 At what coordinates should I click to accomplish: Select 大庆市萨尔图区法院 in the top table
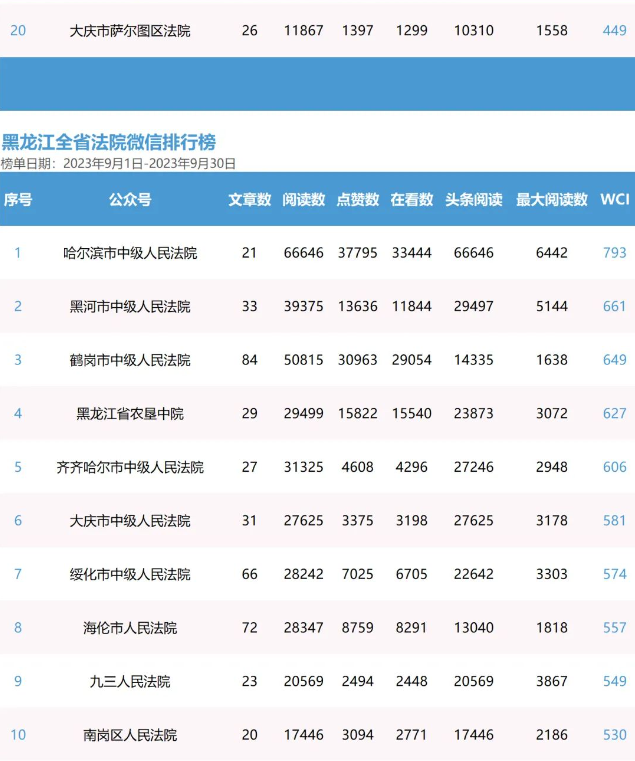click(x=130, y=31)
